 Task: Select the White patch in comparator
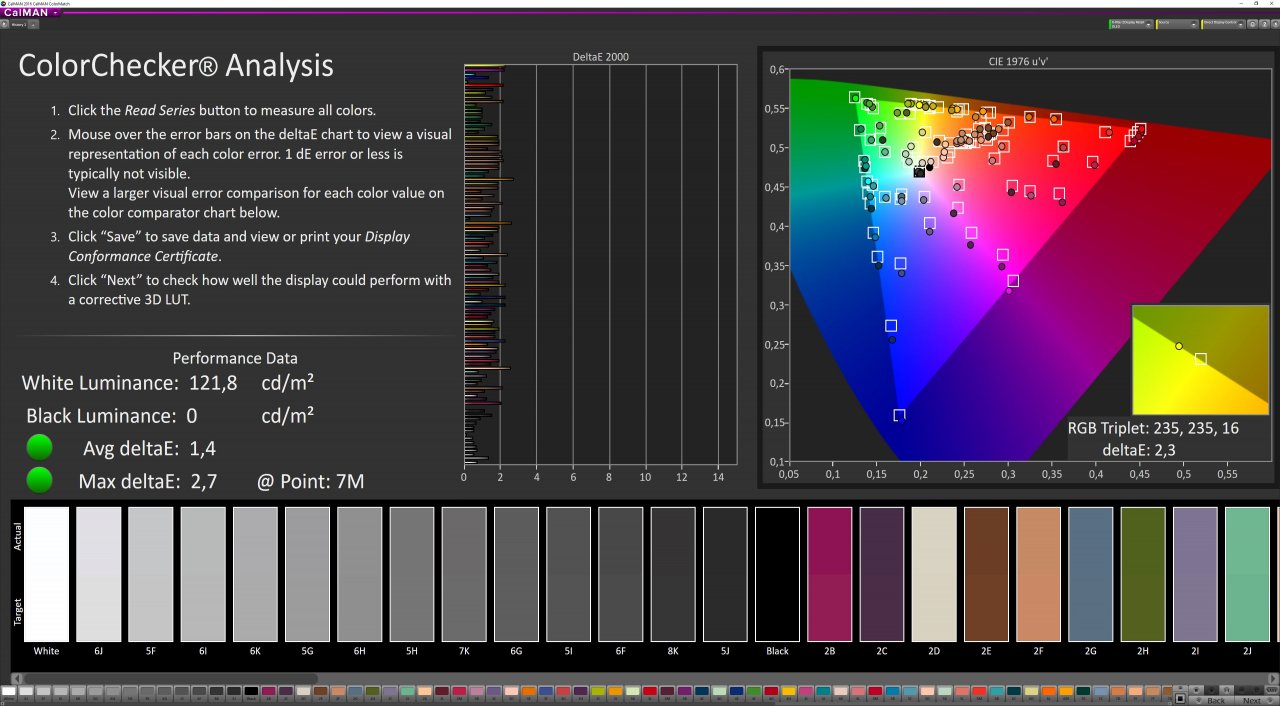tap(46, 574)
